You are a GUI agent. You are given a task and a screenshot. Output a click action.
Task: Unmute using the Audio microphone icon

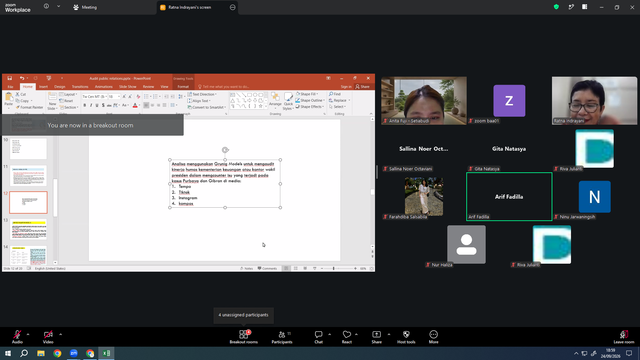(17, 337)
